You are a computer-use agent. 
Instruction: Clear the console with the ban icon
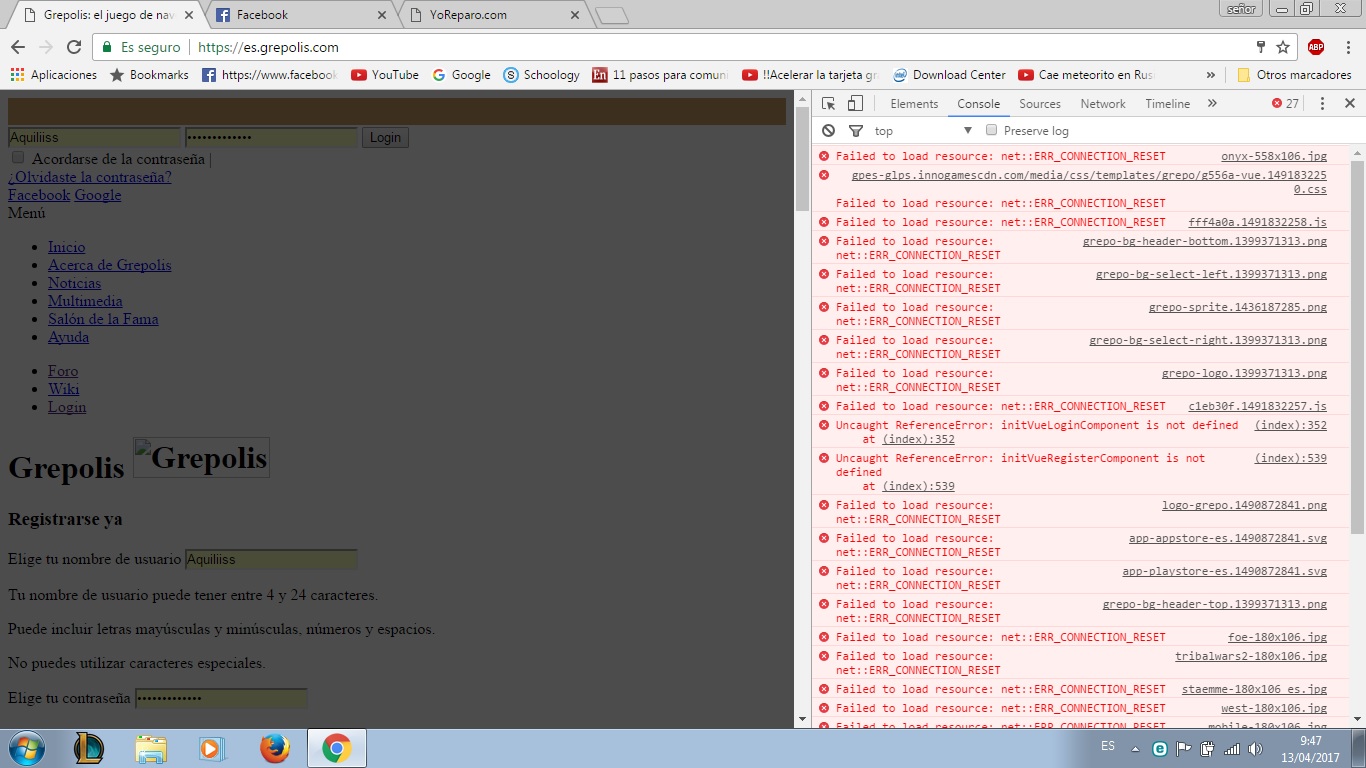click(x=828, y=131)
